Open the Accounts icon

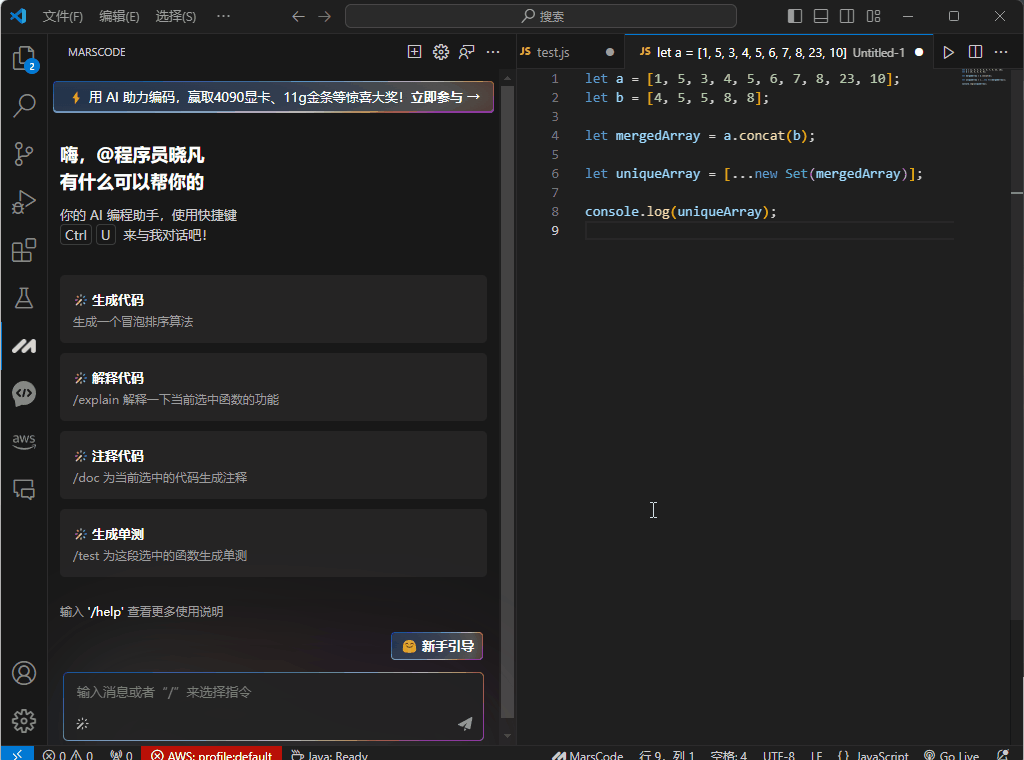(24, 673)
